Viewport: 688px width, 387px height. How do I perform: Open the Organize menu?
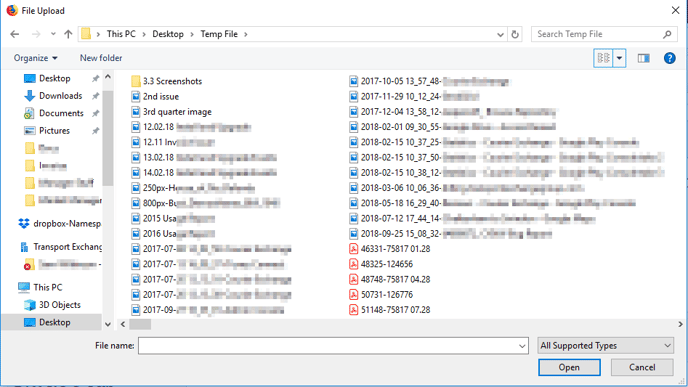(x=36, y=58)
